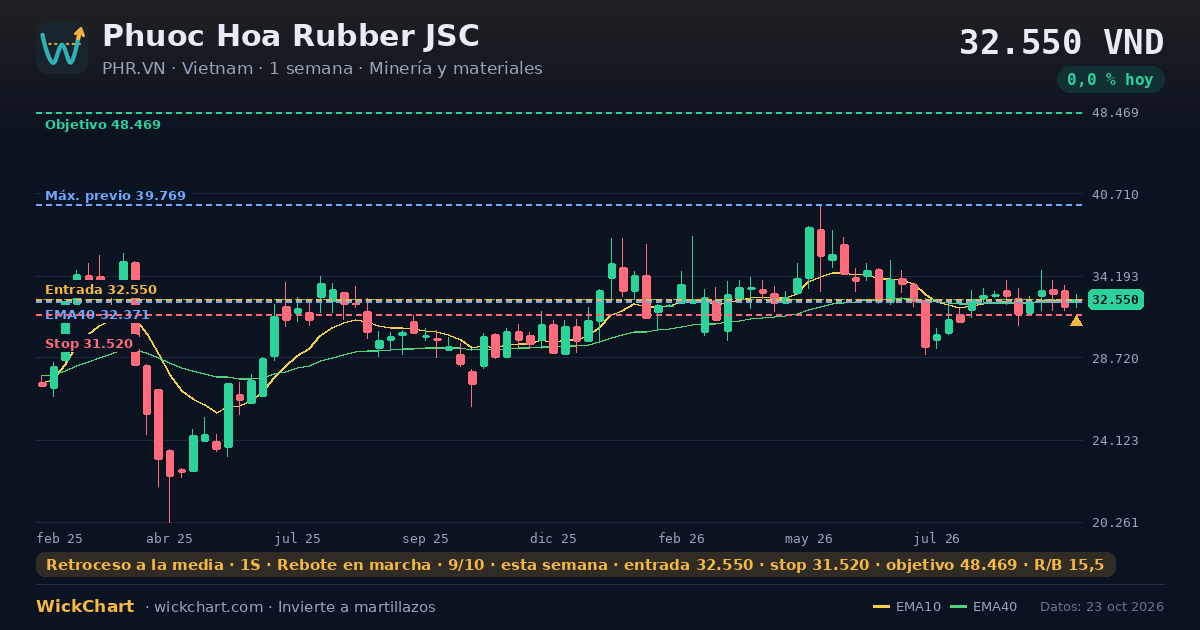Click the 40.710 axis value
The width and height of the screenshot is (1200, 630).
pyautogui.click(x=1115, y=195)
